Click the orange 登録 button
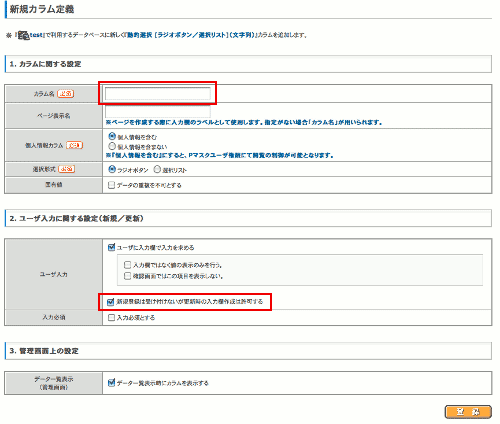Image resolution: width=500 pixels, height=424 pixels. pyautogui.click(x=468, y=412)
